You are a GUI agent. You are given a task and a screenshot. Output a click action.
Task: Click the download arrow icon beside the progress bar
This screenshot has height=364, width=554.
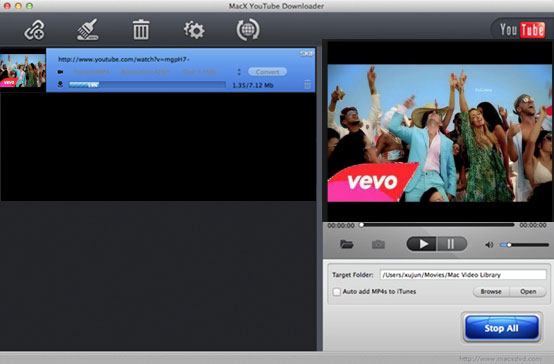[60, 84]
